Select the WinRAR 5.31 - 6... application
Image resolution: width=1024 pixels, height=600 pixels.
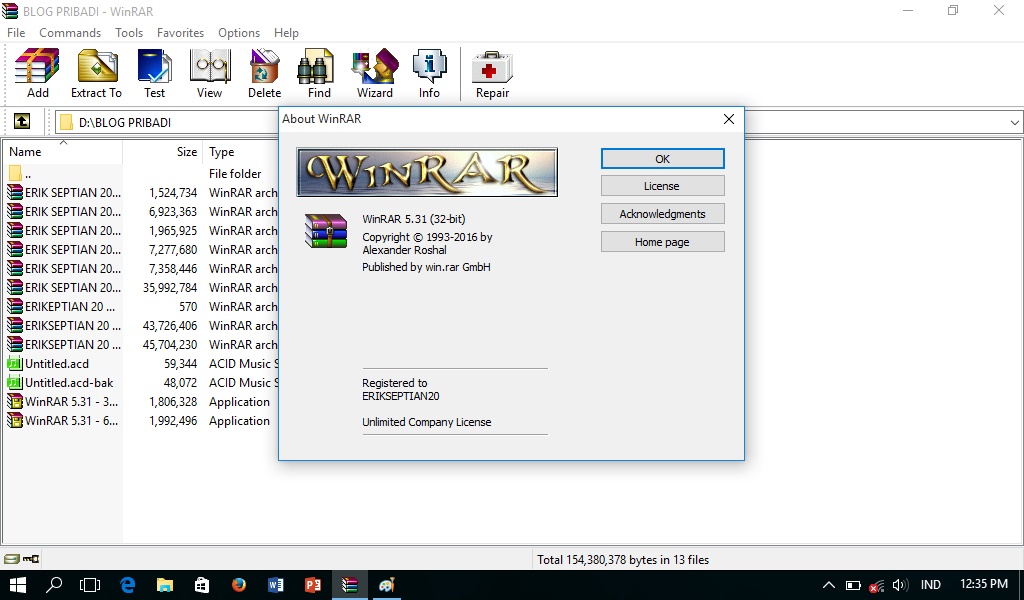[141, 420]
